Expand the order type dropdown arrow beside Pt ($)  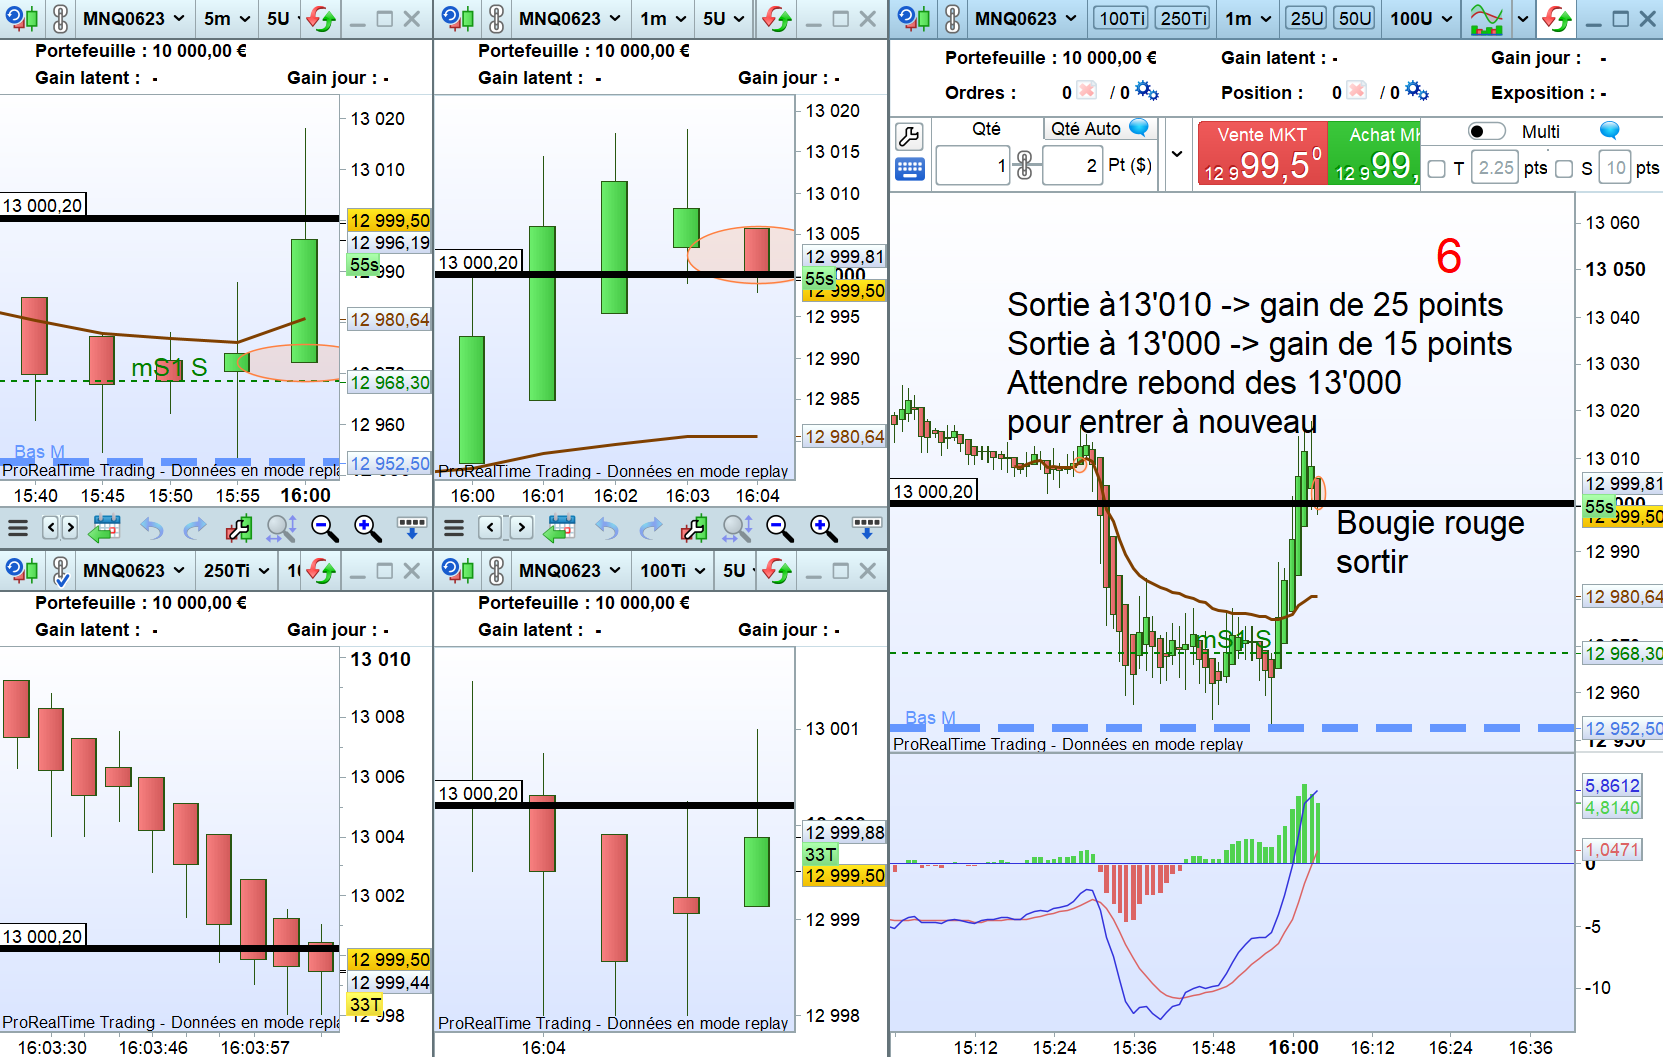point(1178,154)
